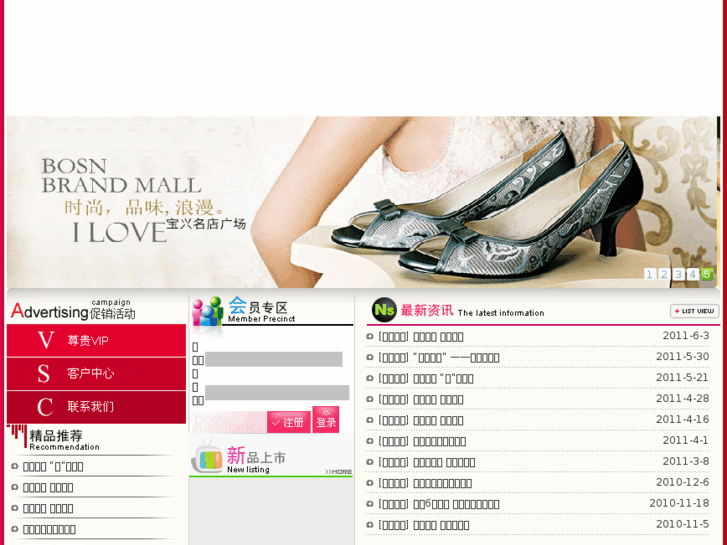
Task: Switch banner to slide 4
Action: click(x=693, y=274)
